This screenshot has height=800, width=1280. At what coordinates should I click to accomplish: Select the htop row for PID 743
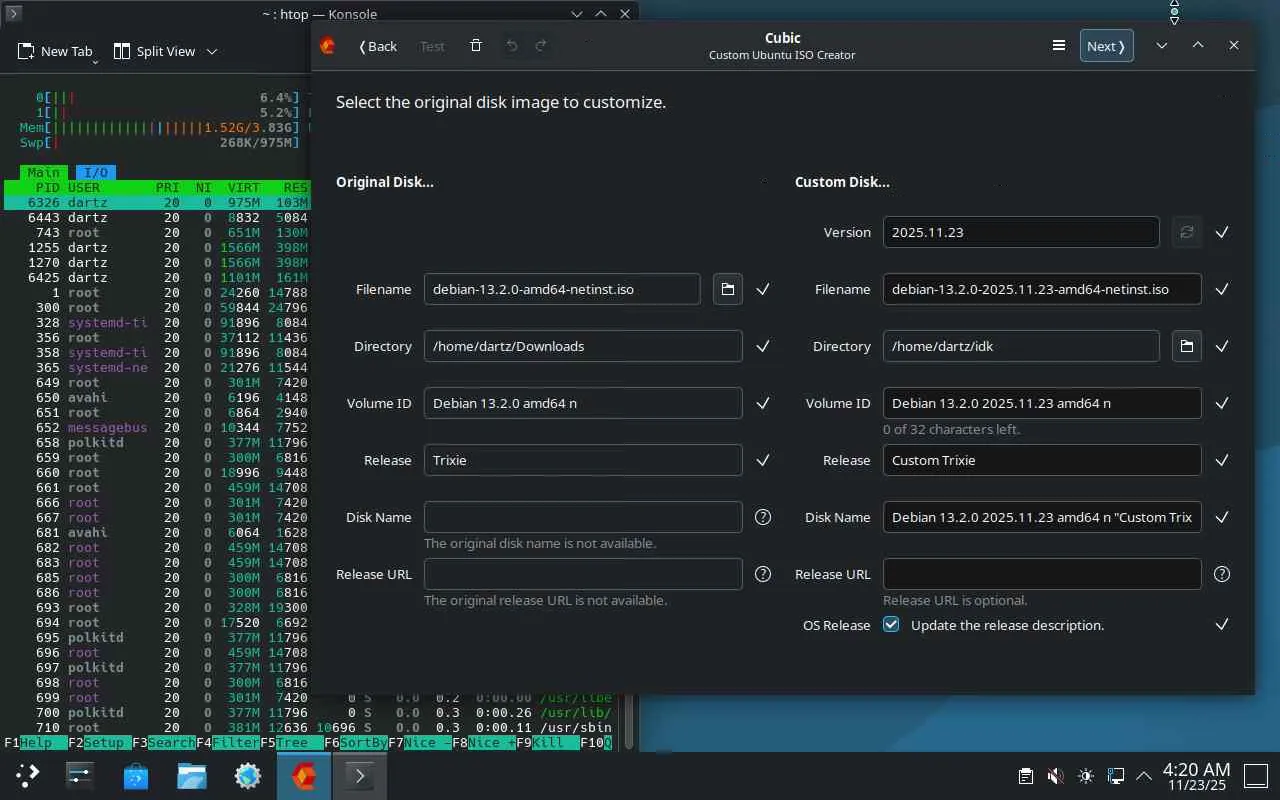[x=157, y=233]
